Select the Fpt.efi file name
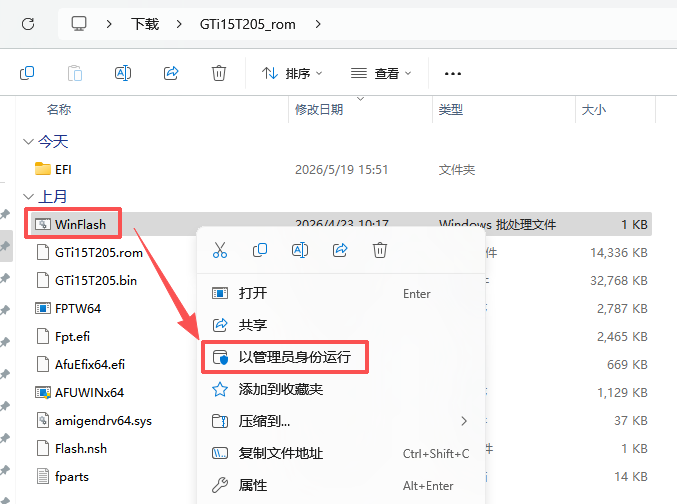Screen dimensions: 677x504 coord(73,337)
